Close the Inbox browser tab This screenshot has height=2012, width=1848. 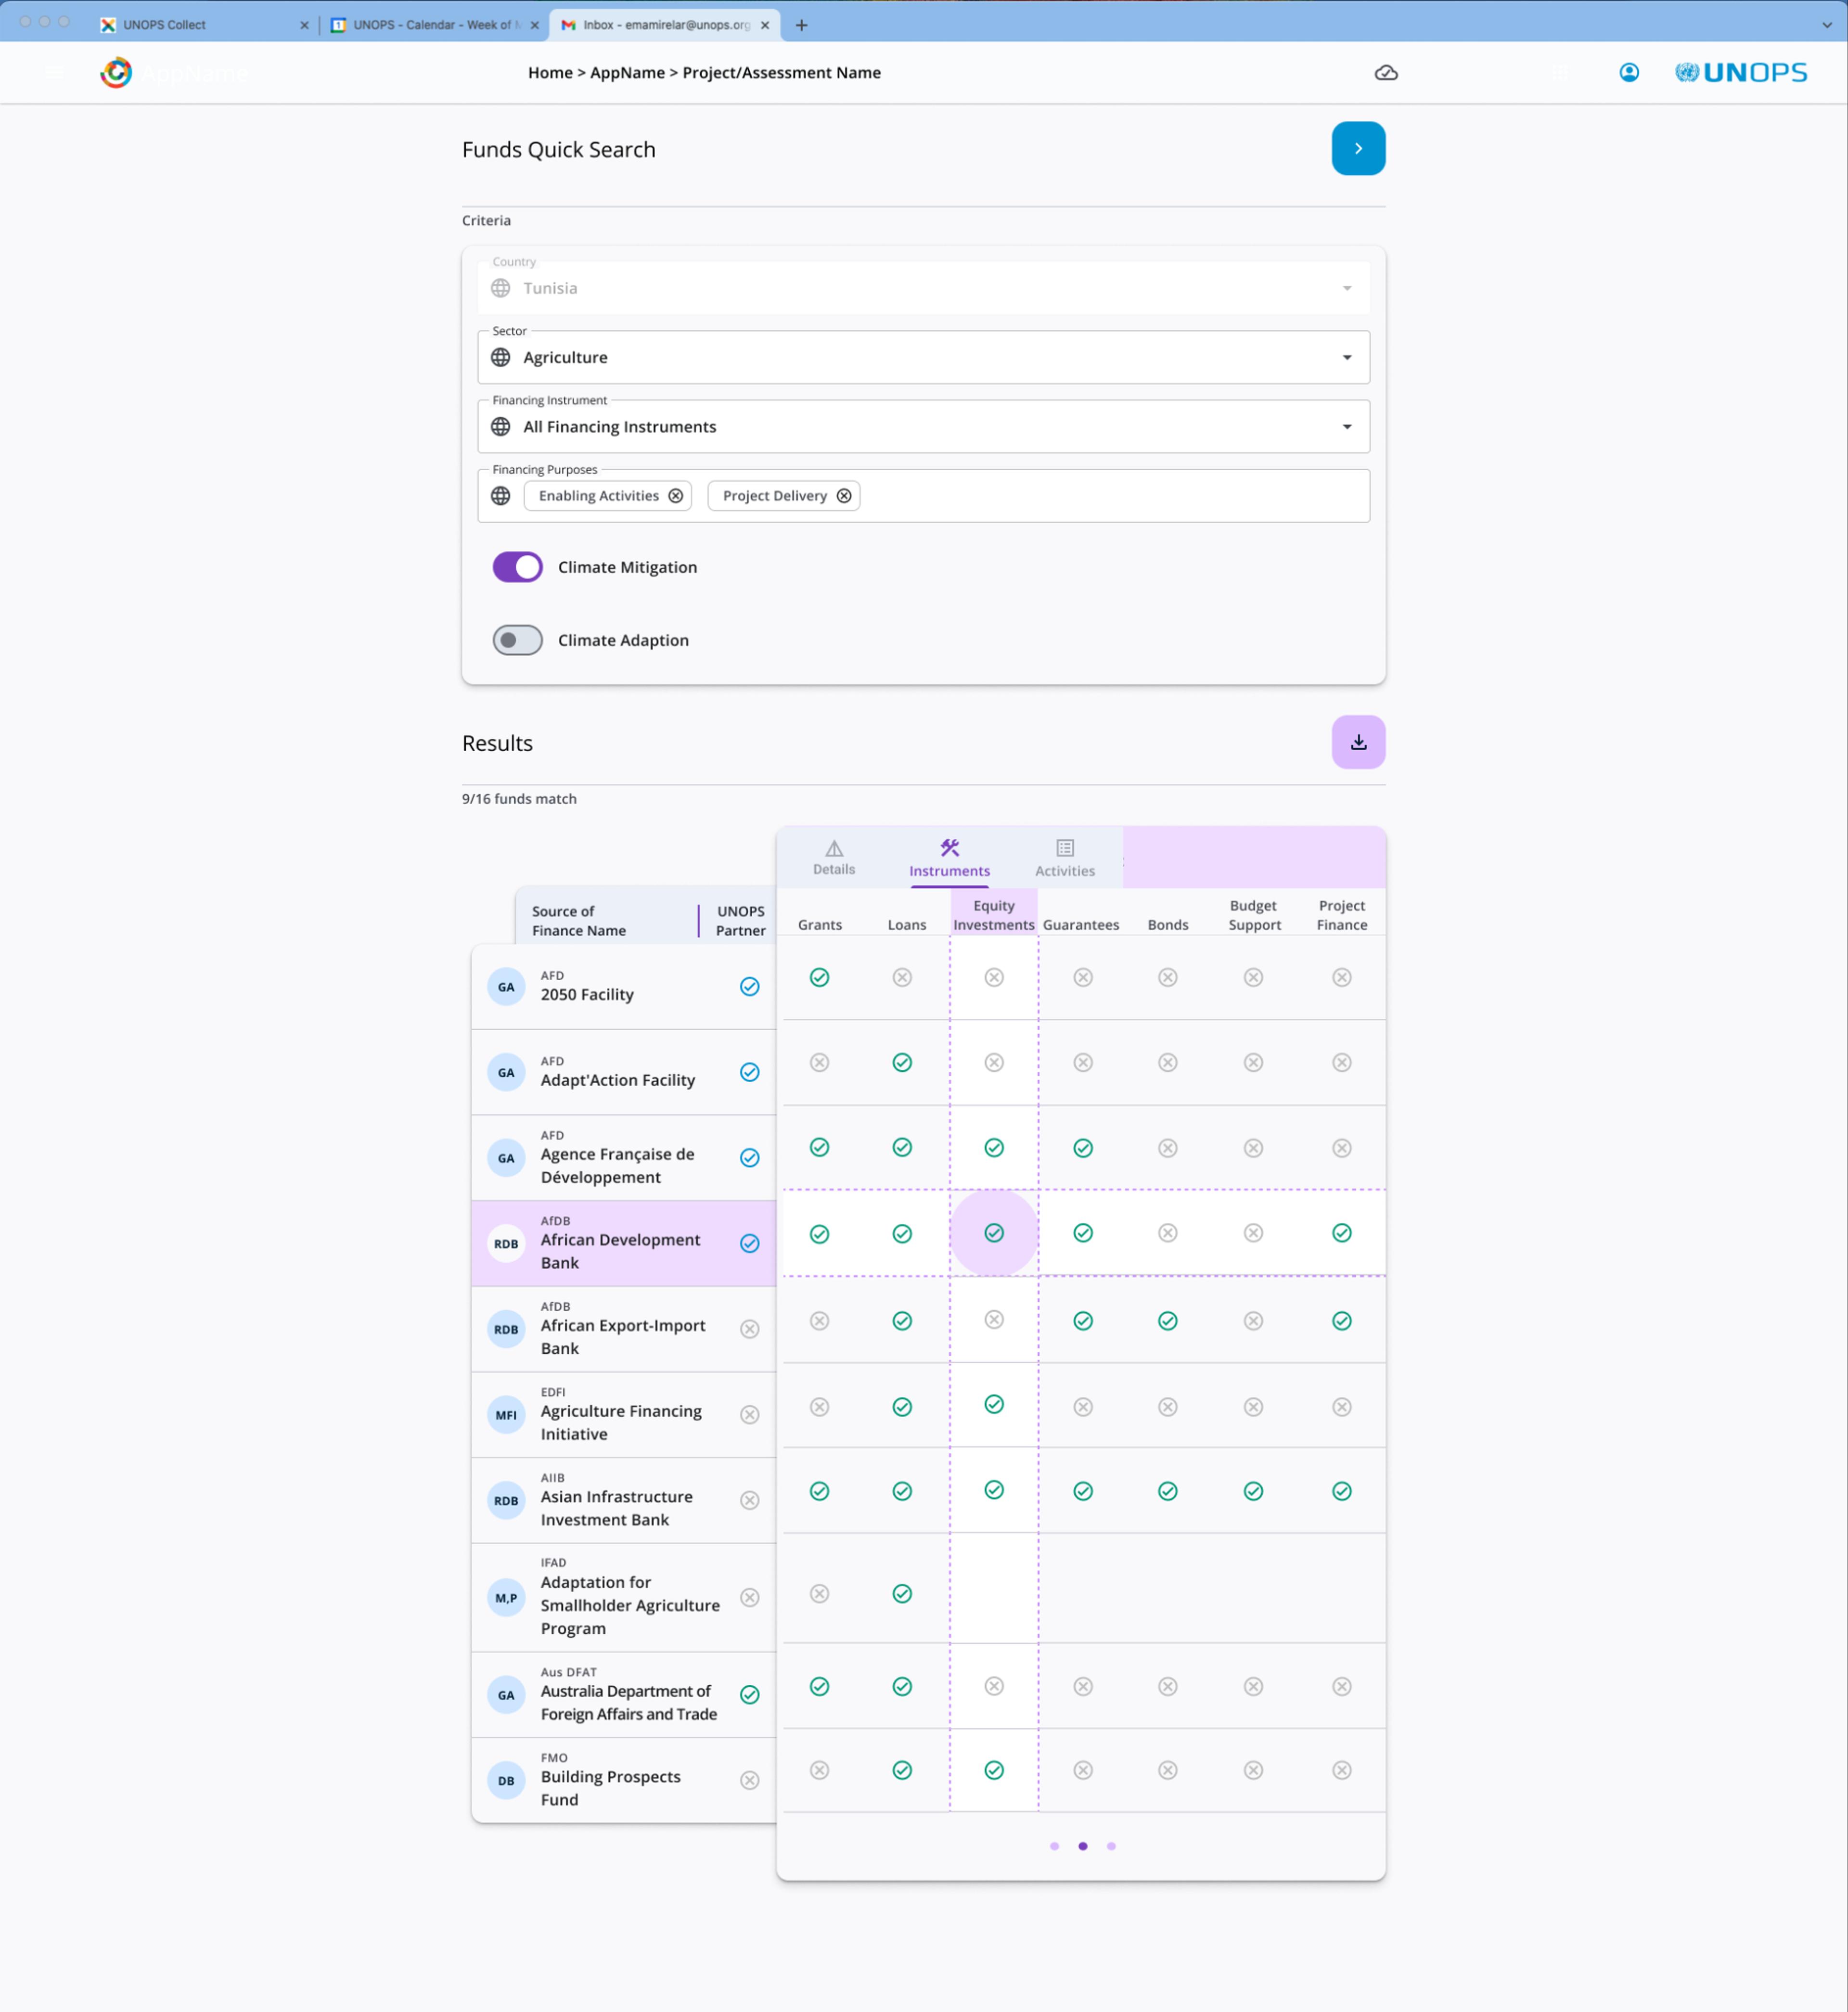pos(765,25)
